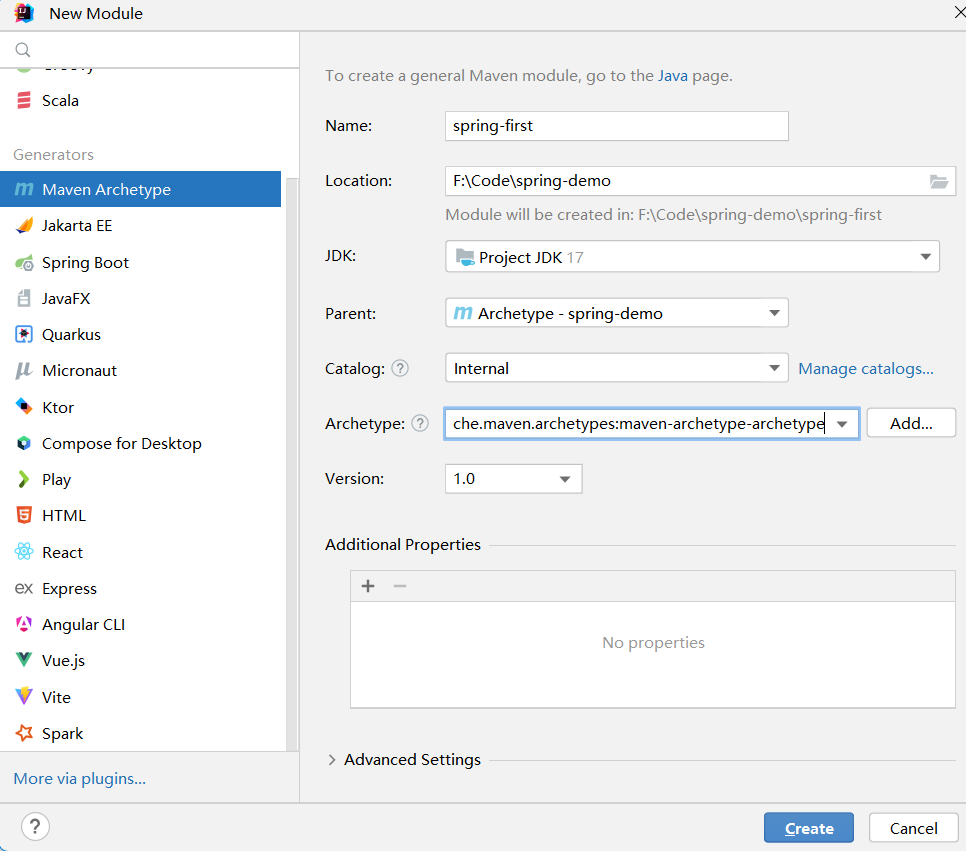Select Express generator
This screenshot has width=966, height=851.
click(x=140, y=588)
